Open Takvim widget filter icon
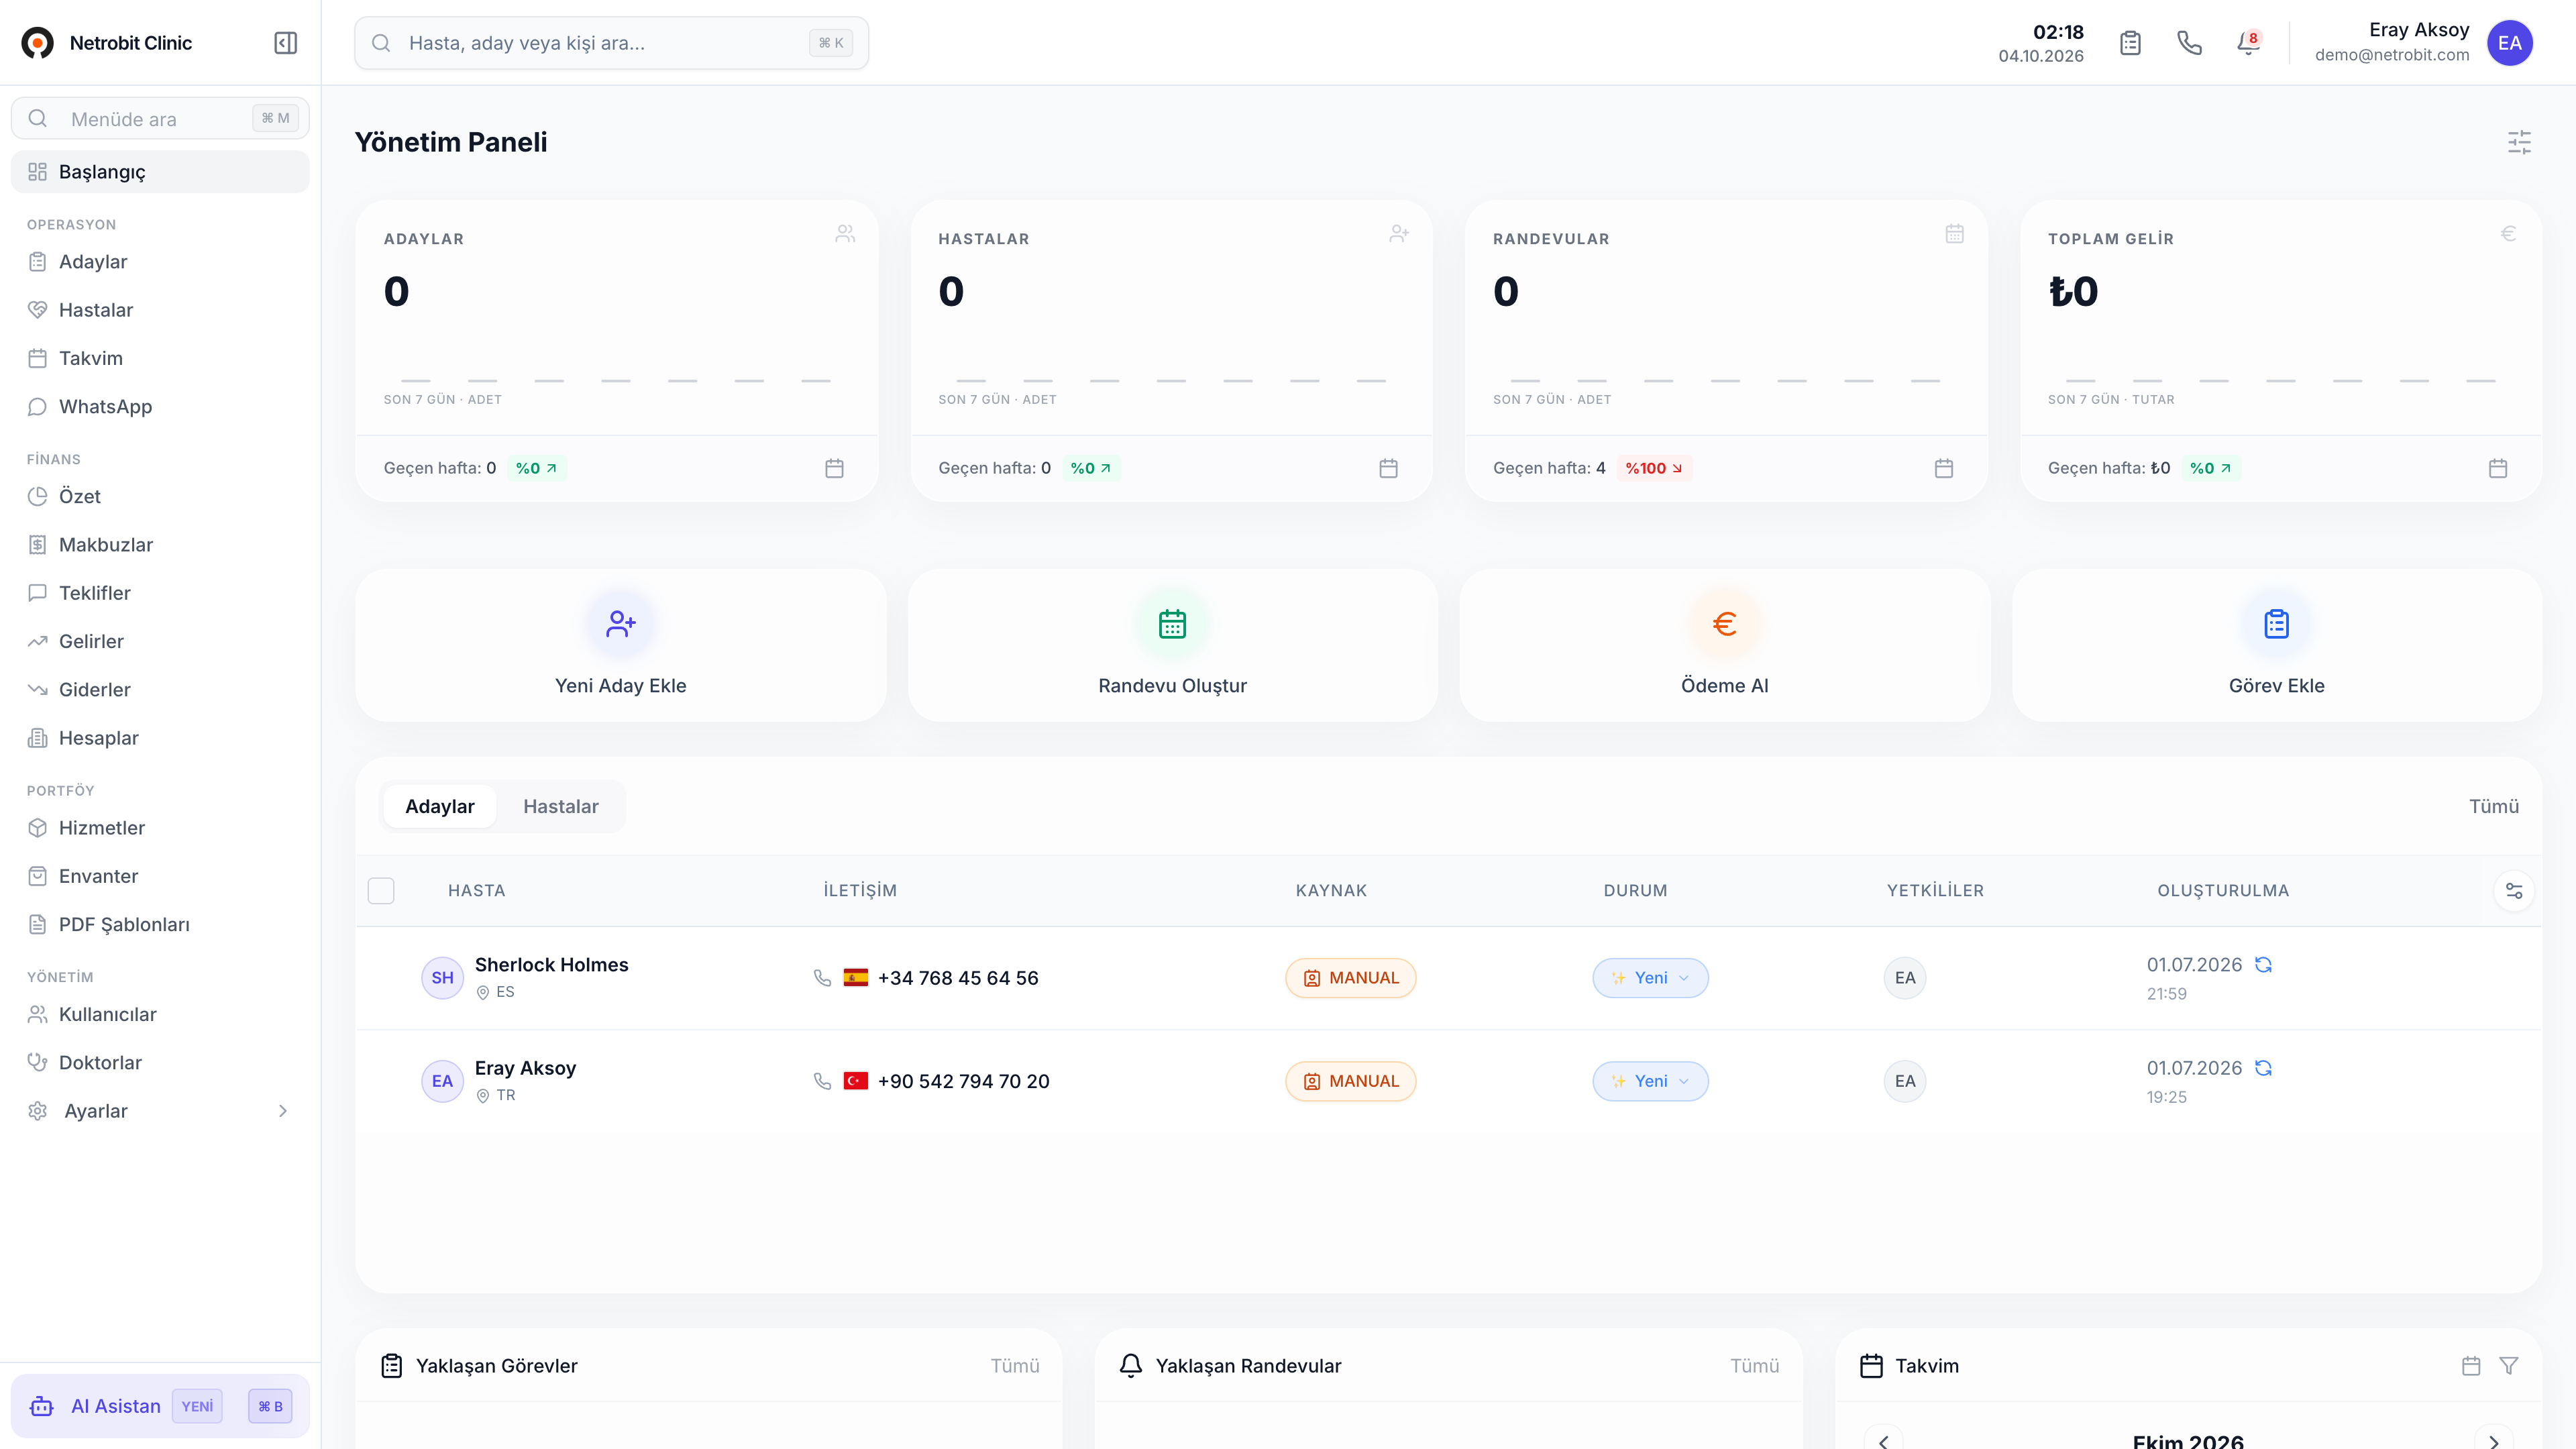 2509,1366
